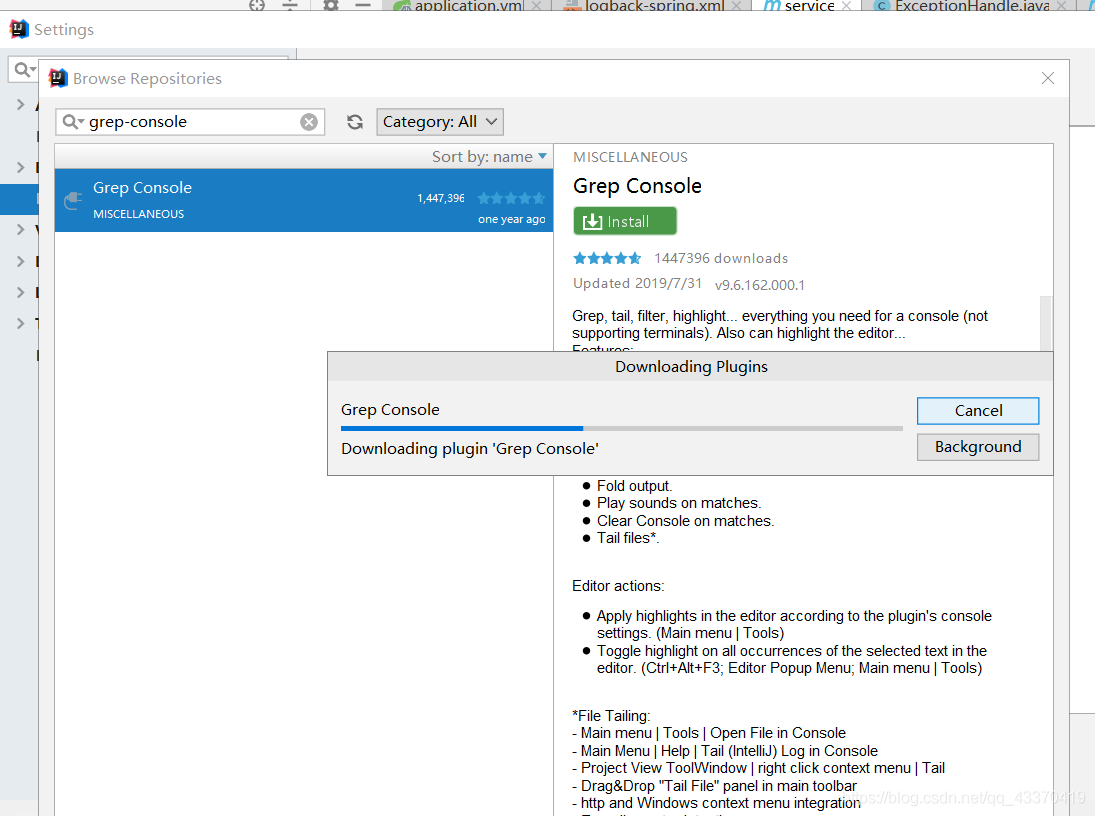Open the gear settings icon in toolbar
The width and height of the screenshot is (1095, 816).
click(x=330, y=4)
